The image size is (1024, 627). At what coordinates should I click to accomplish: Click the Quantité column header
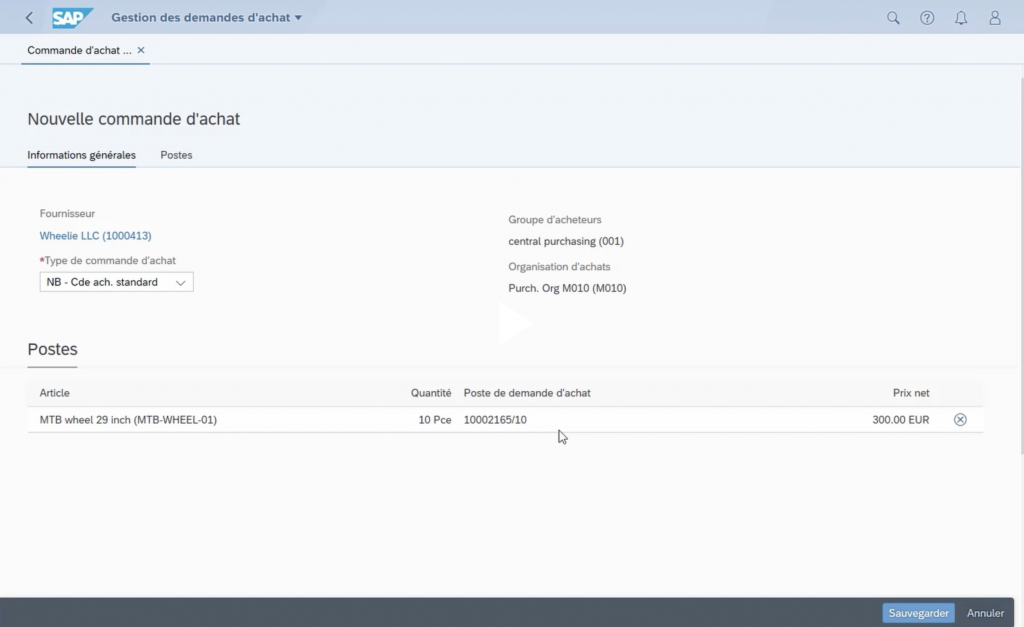point(430,393)
